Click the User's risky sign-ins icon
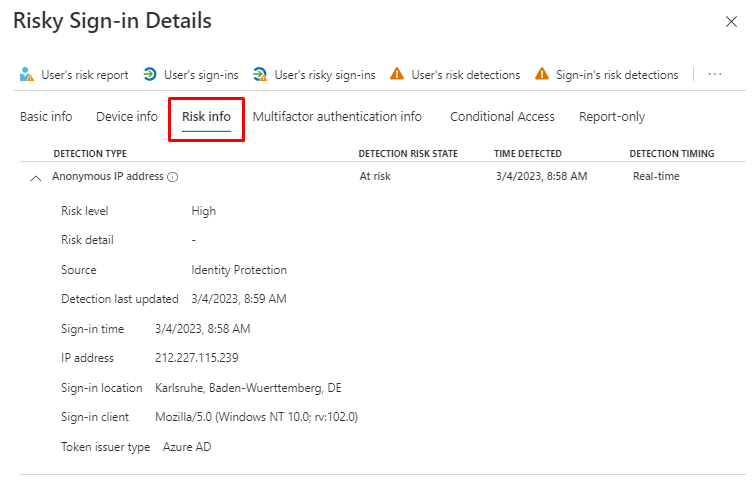The image size is (752, 483). click(260, 74)
